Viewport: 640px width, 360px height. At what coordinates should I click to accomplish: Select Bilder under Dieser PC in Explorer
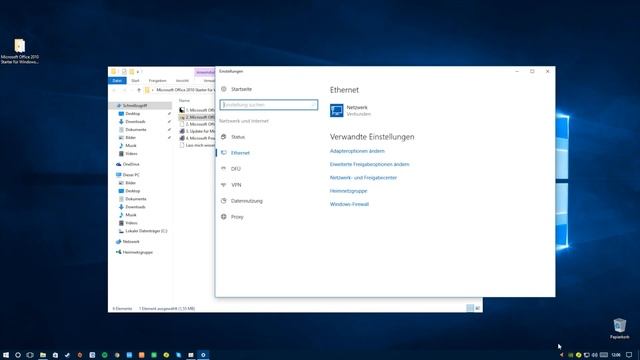click(130, 183)
